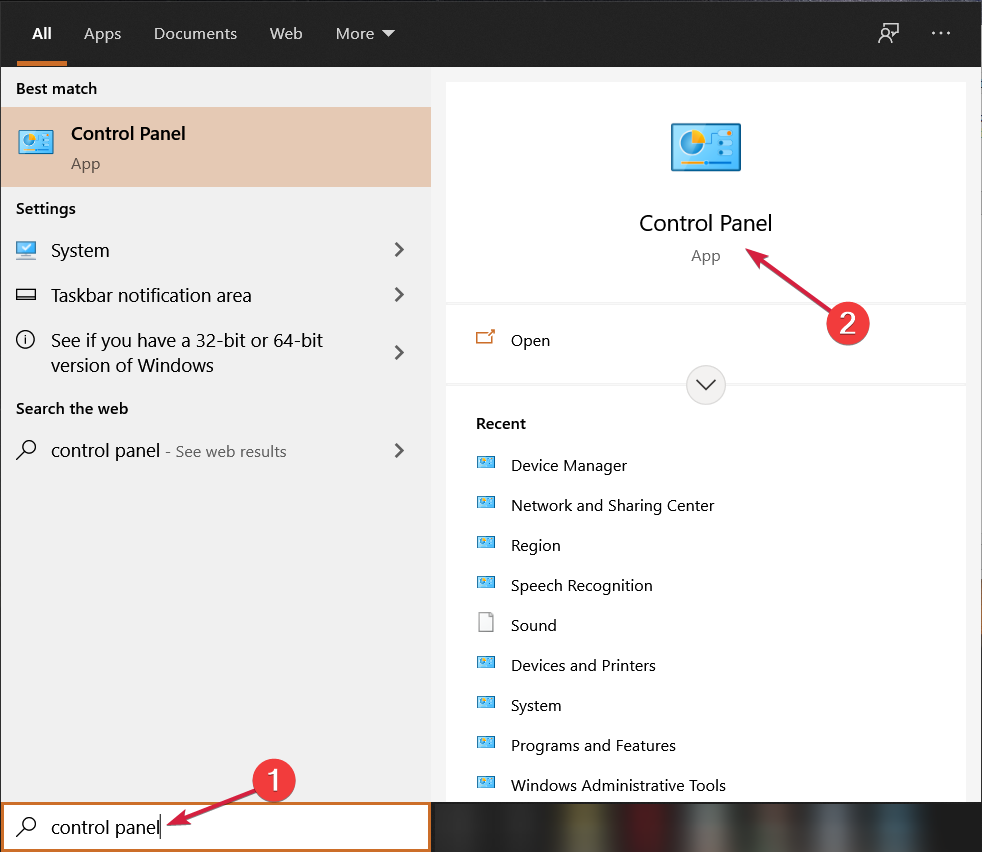The width and height of the screenshot is (982, 852).
Task: Click the info icon for 32-bit or 64-bit
Action: click(x=27, y=340)
